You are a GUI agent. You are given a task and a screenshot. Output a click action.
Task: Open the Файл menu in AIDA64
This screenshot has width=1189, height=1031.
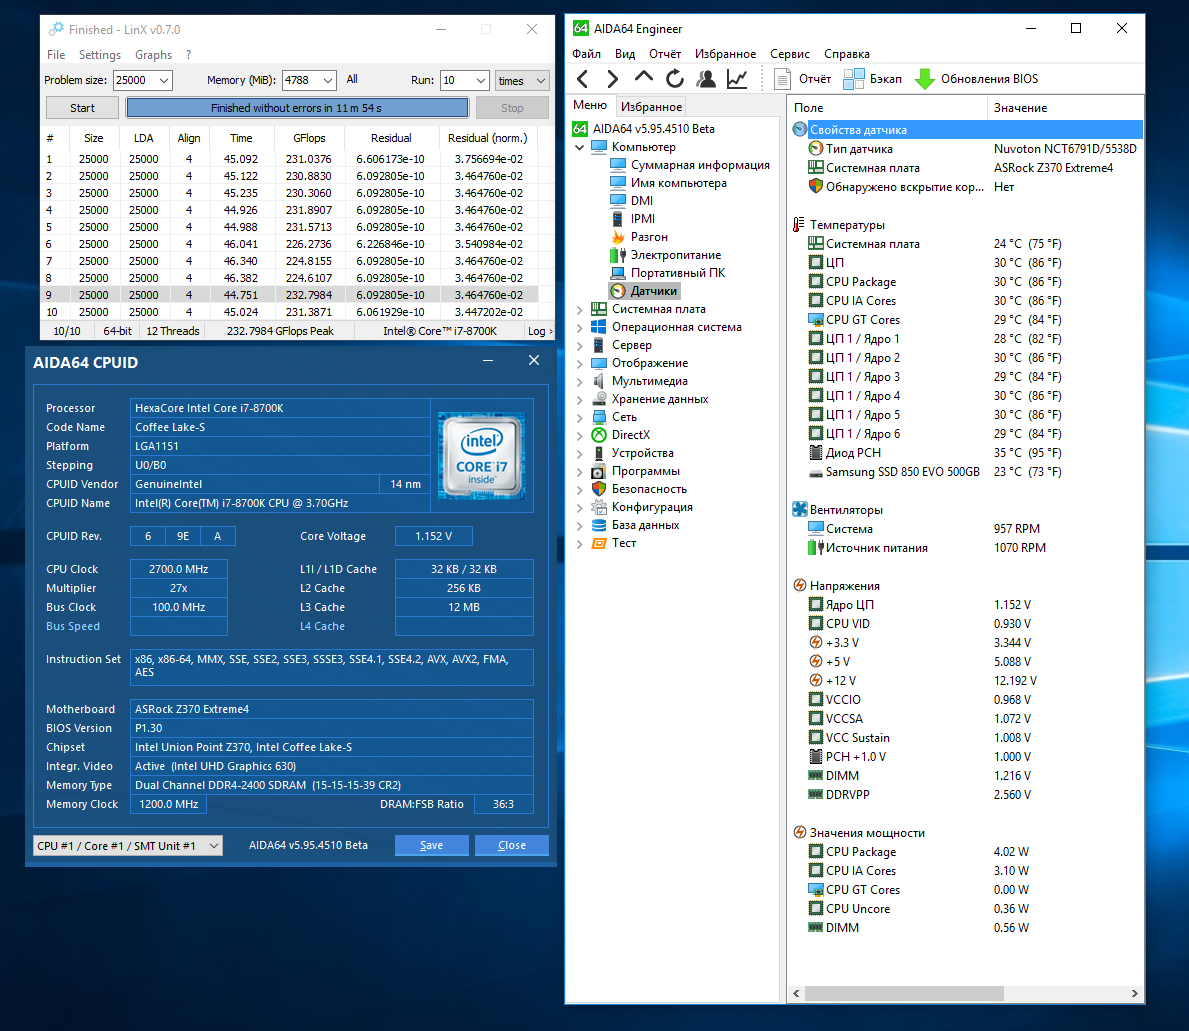click(586, 54)
